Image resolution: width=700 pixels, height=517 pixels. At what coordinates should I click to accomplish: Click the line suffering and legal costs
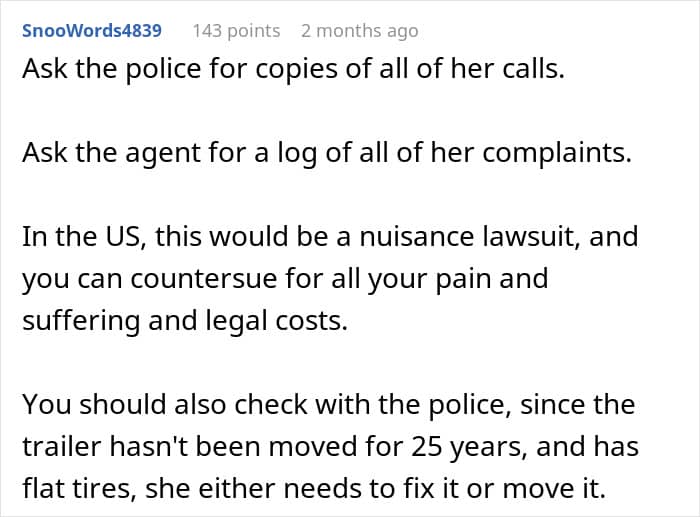click(185, 321)
